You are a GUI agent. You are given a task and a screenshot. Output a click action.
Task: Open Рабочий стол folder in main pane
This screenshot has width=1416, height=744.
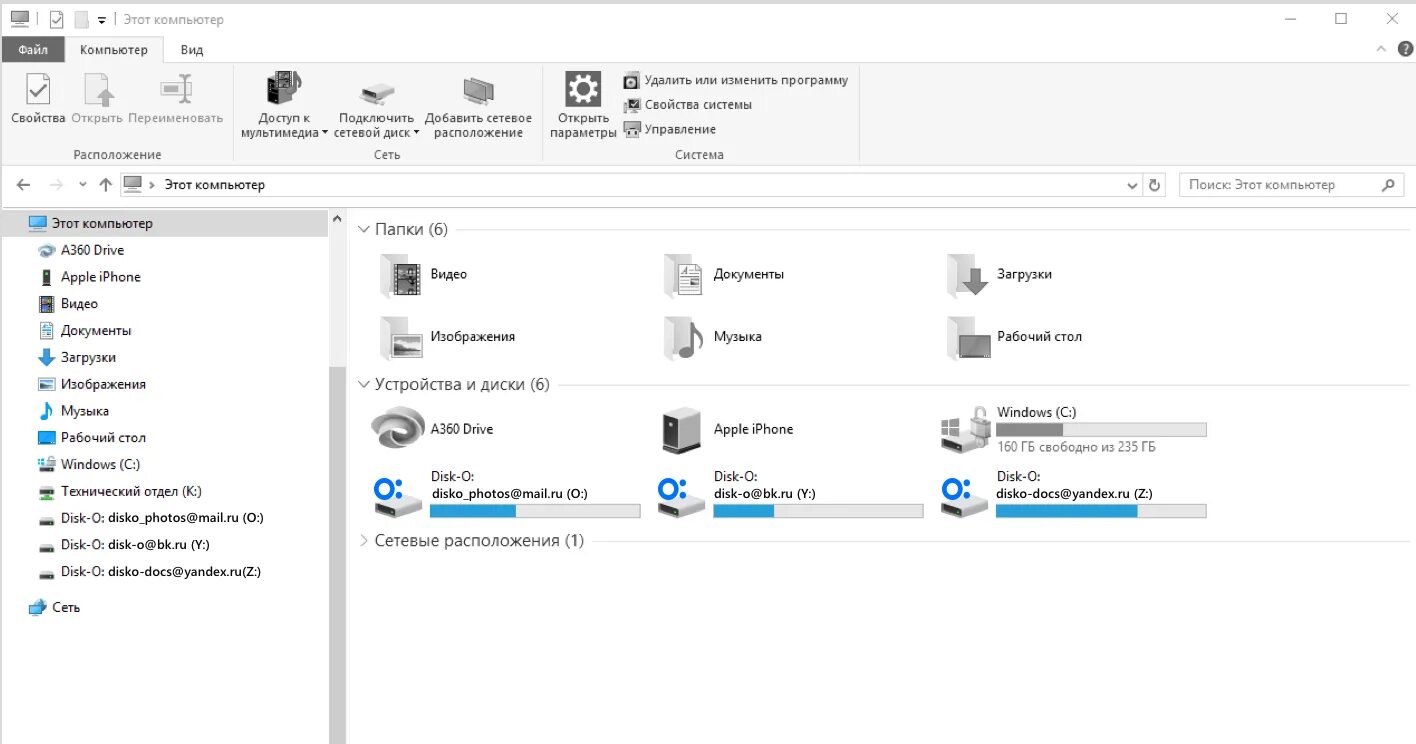1014,338
